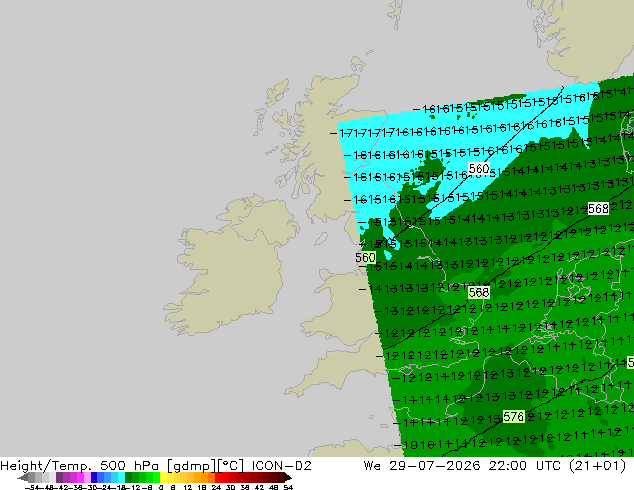The height and width of the screenshot is (490, 634).
Task: Click the right arrow end of the color legend
Action: tap(288, 477)
